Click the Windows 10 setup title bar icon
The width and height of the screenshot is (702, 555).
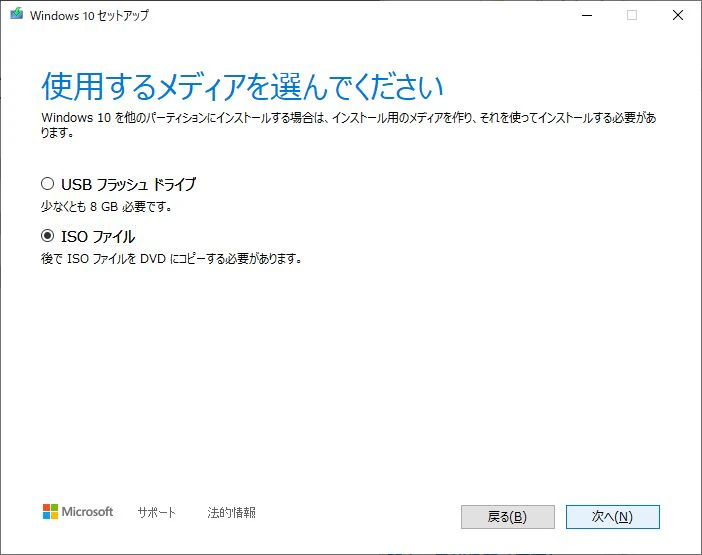pyautogui.click(x=17, y=14)
